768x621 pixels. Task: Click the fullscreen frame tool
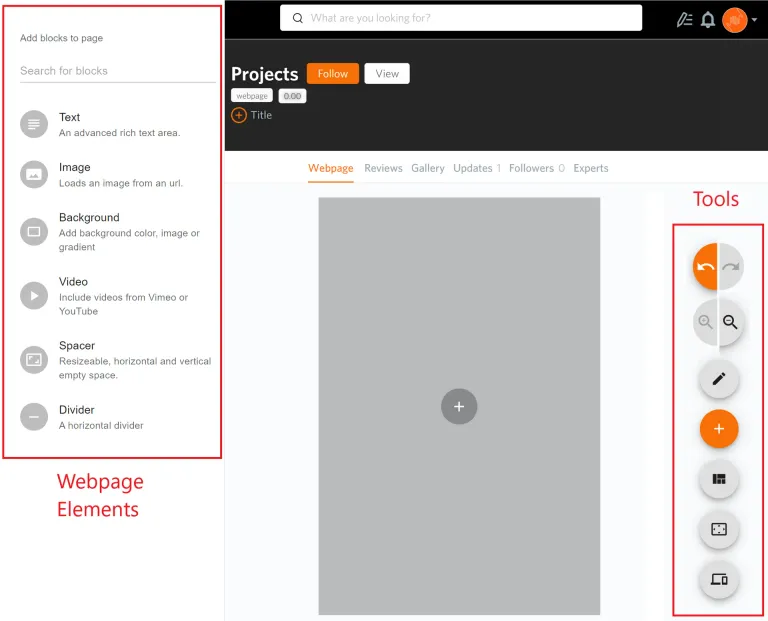719,529
